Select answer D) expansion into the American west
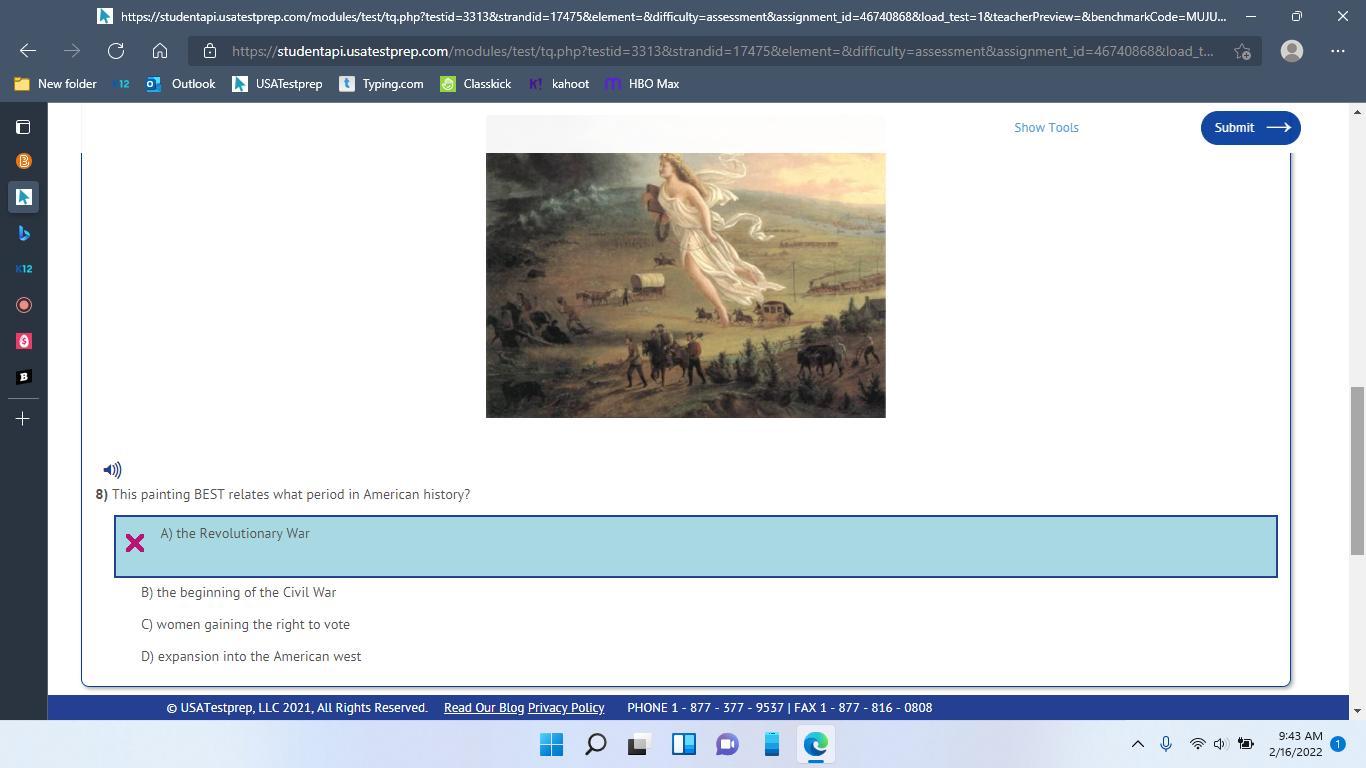Screen dimensions: 1366x768 [x=251, y=656]
